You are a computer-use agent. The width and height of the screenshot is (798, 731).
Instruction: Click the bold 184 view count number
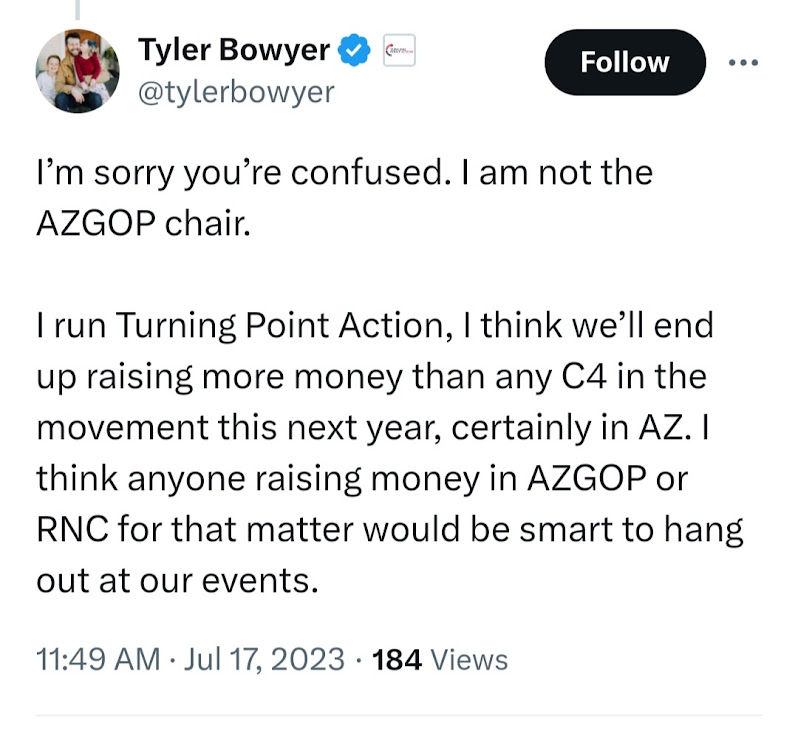(x=396, y=660)
